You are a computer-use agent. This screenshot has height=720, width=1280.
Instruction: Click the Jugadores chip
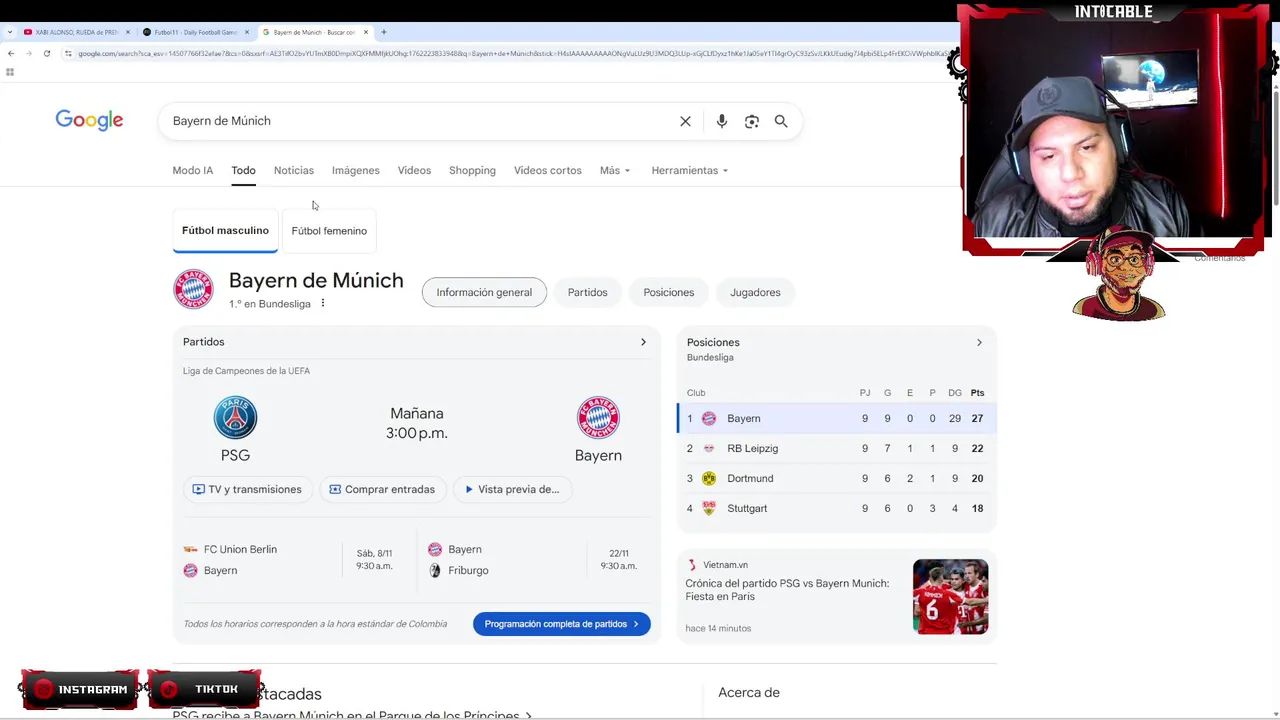click(755, 292)
